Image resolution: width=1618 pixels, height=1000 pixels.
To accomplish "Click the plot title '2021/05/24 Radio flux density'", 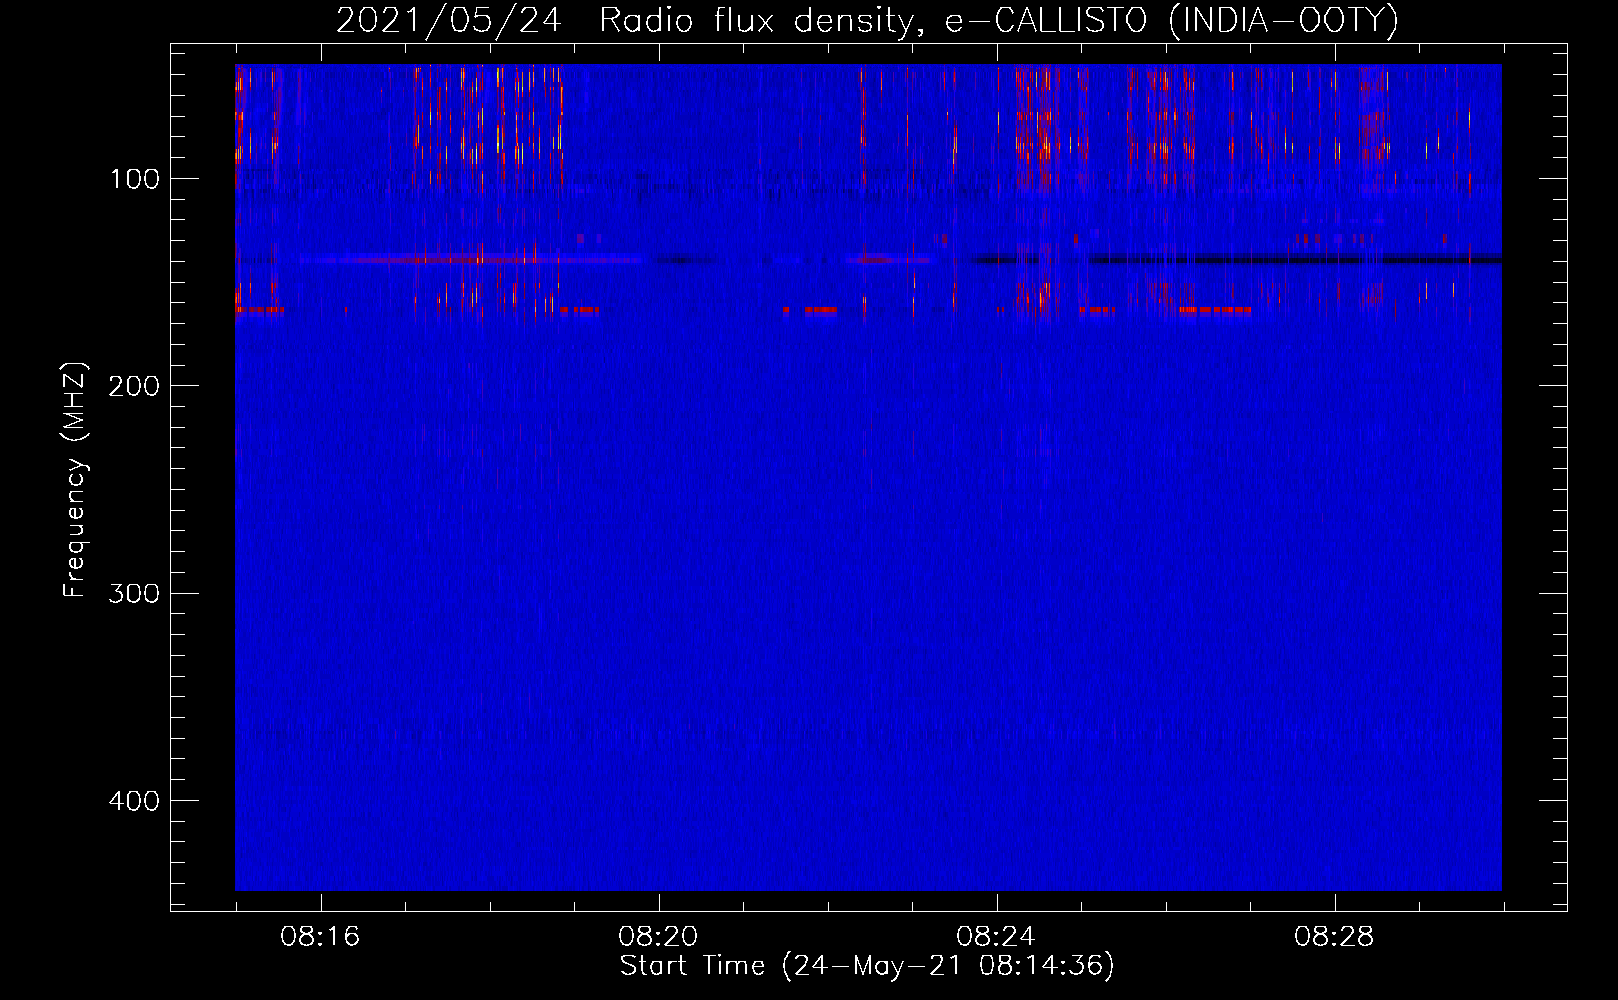I will coord(867,20).
